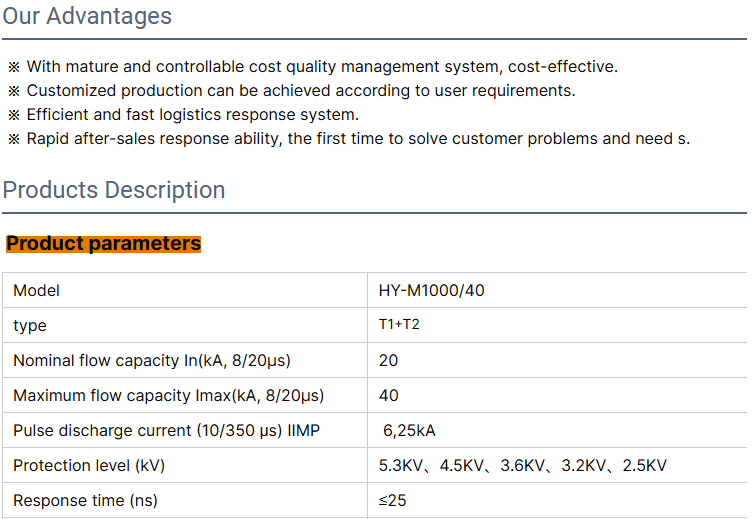The image size is (754, 519).
Task: Select the T1+T2 type value
Action: [x=399, y=325]
